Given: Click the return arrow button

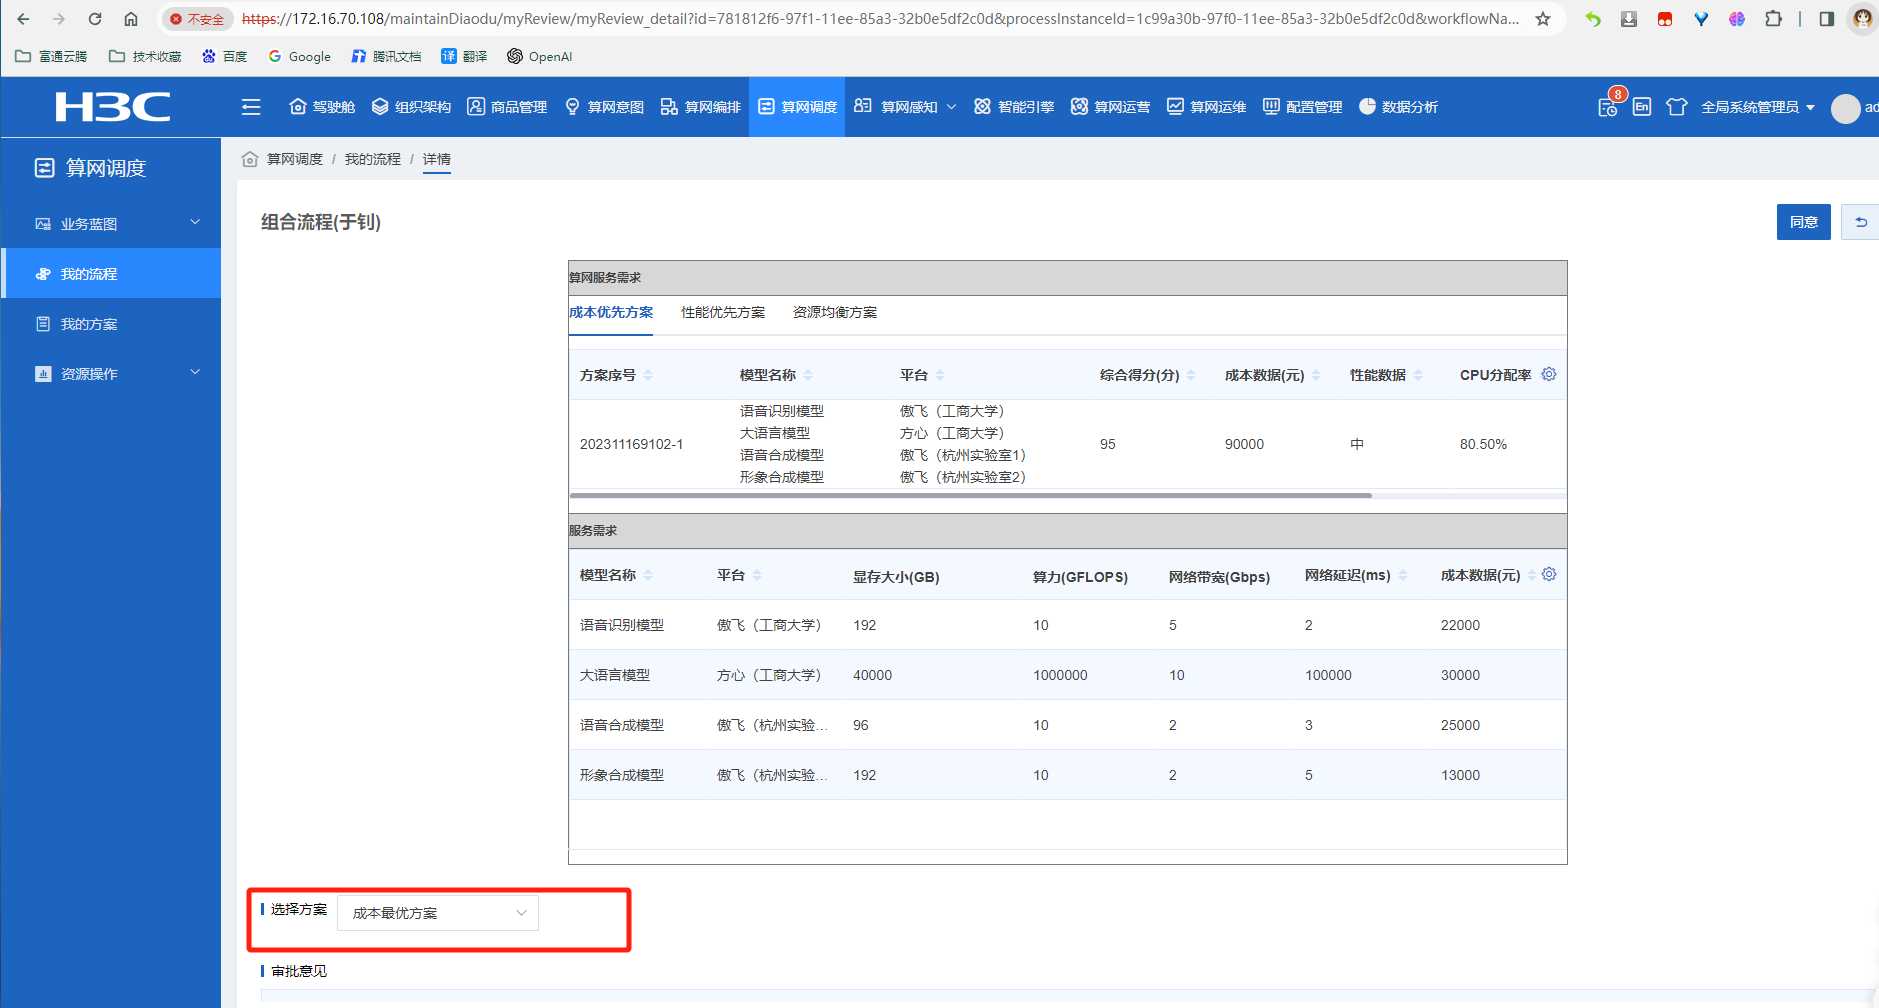Looking at the screenshot, I should click(x=1860, y=222).
